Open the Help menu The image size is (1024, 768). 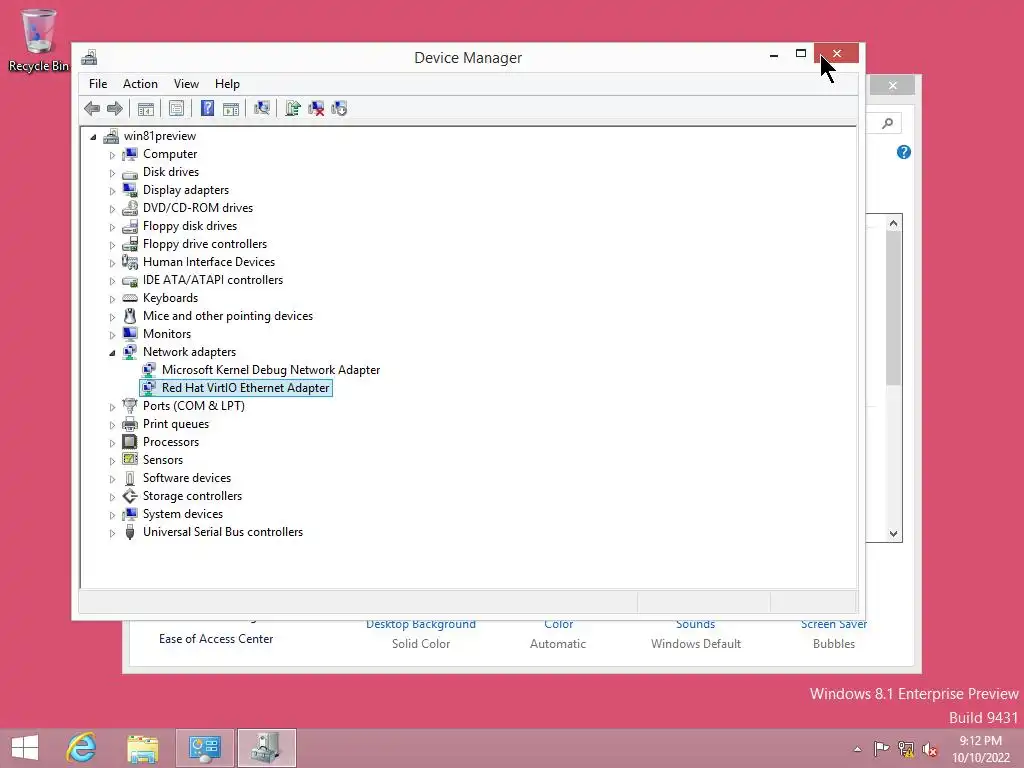(227, 84)
